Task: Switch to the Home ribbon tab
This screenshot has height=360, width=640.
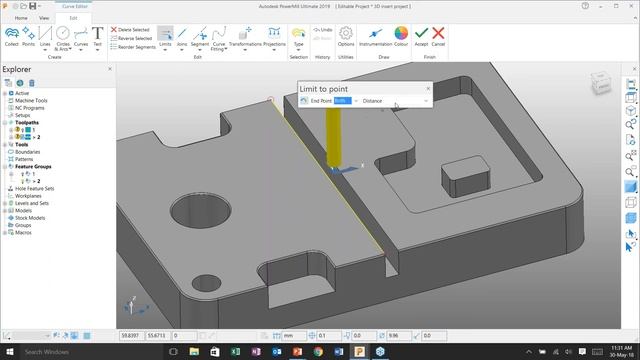Action: pos(21,18)
